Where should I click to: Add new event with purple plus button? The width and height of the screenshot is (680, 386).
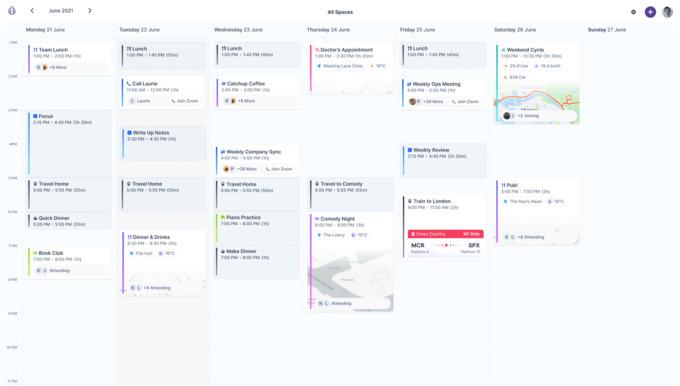[x=650, y=12]
